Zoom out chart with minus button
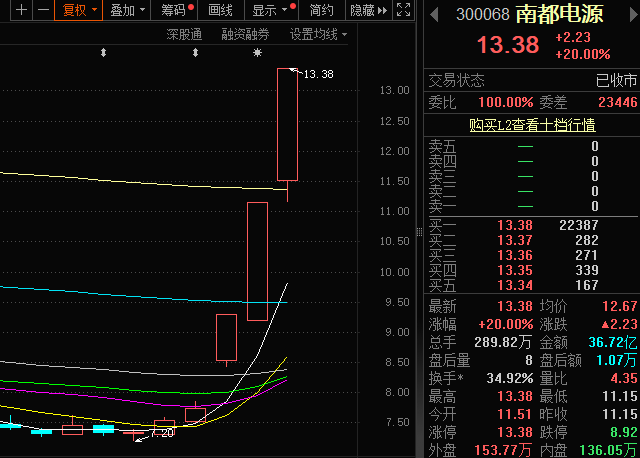The width and height of the screenshot is (640, 458). click(x=43, y=10)
